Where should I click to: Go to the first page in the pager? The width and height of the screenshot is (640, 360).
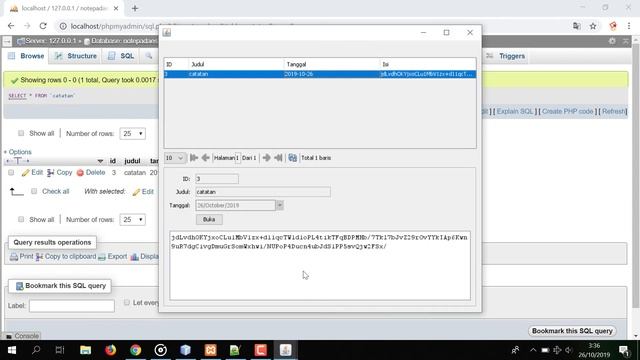click(194, 158)
